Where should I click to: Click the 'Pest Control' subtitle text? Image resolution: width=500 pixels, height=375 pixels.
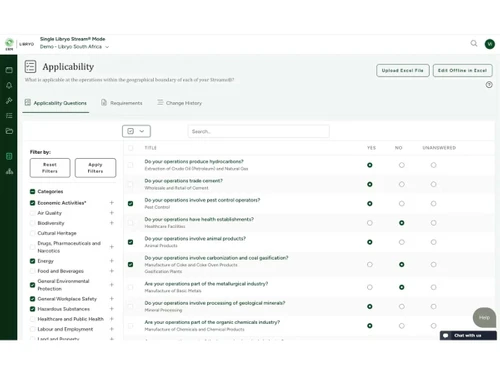coord(157,207)
